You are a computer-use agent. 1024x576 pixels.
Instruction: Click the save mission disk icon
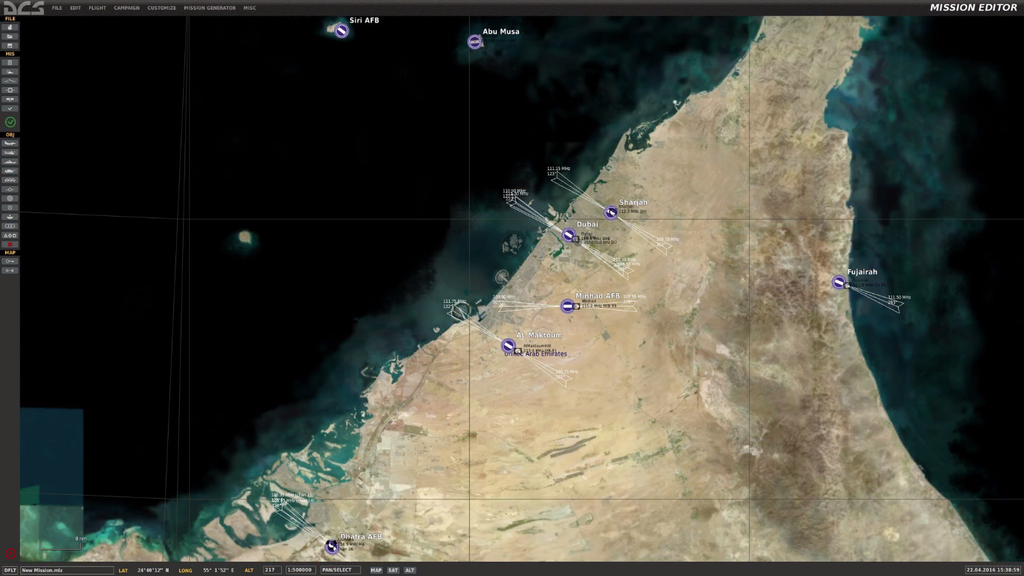10,45
